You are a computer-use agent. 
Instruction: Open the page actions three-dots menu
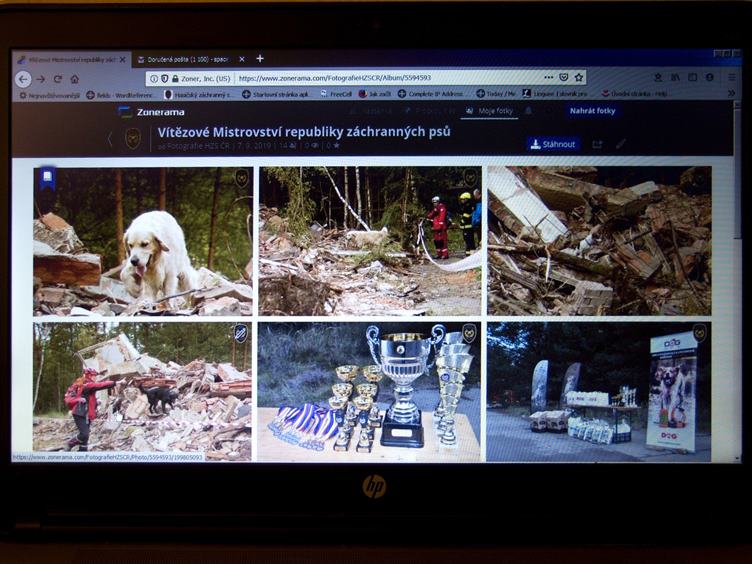pos(549,77)
